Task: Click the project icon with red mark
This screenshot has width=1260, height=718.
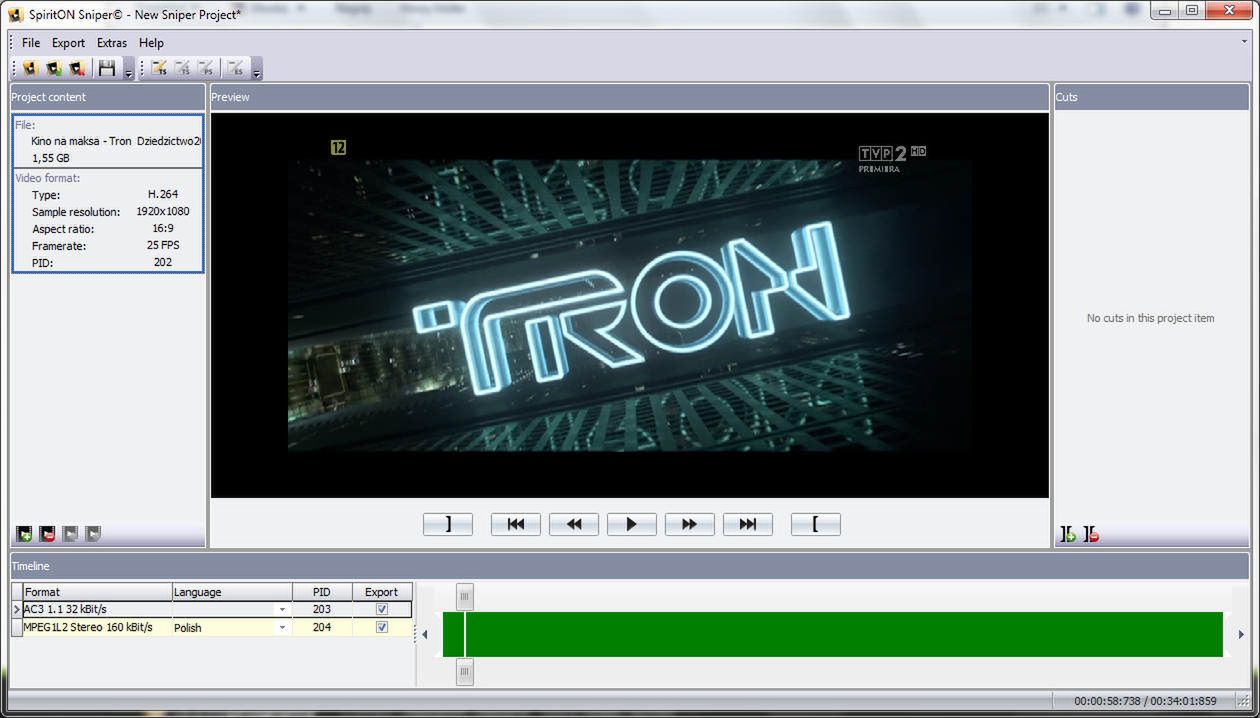Action: click(77, 68)
